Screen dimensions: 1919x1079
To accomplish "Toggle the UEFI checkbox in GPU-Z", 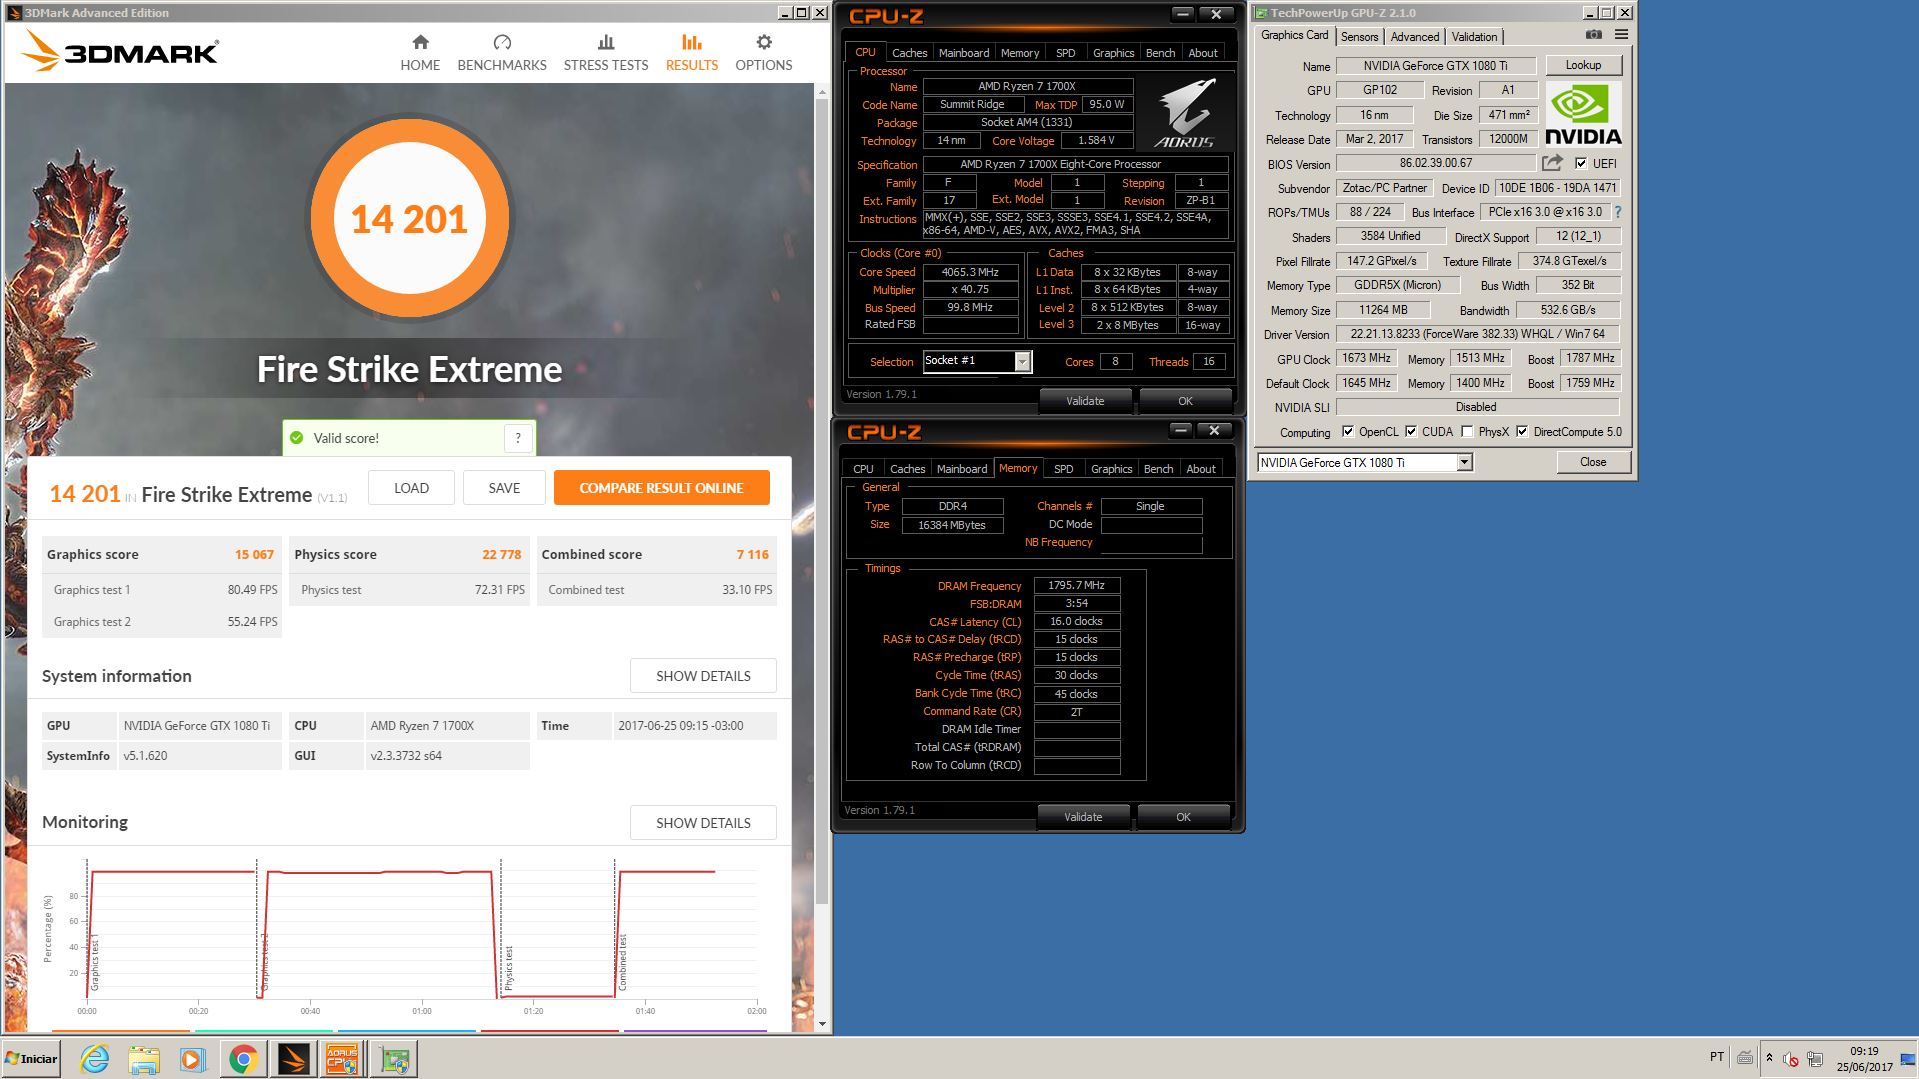I will coord(1581,163).
